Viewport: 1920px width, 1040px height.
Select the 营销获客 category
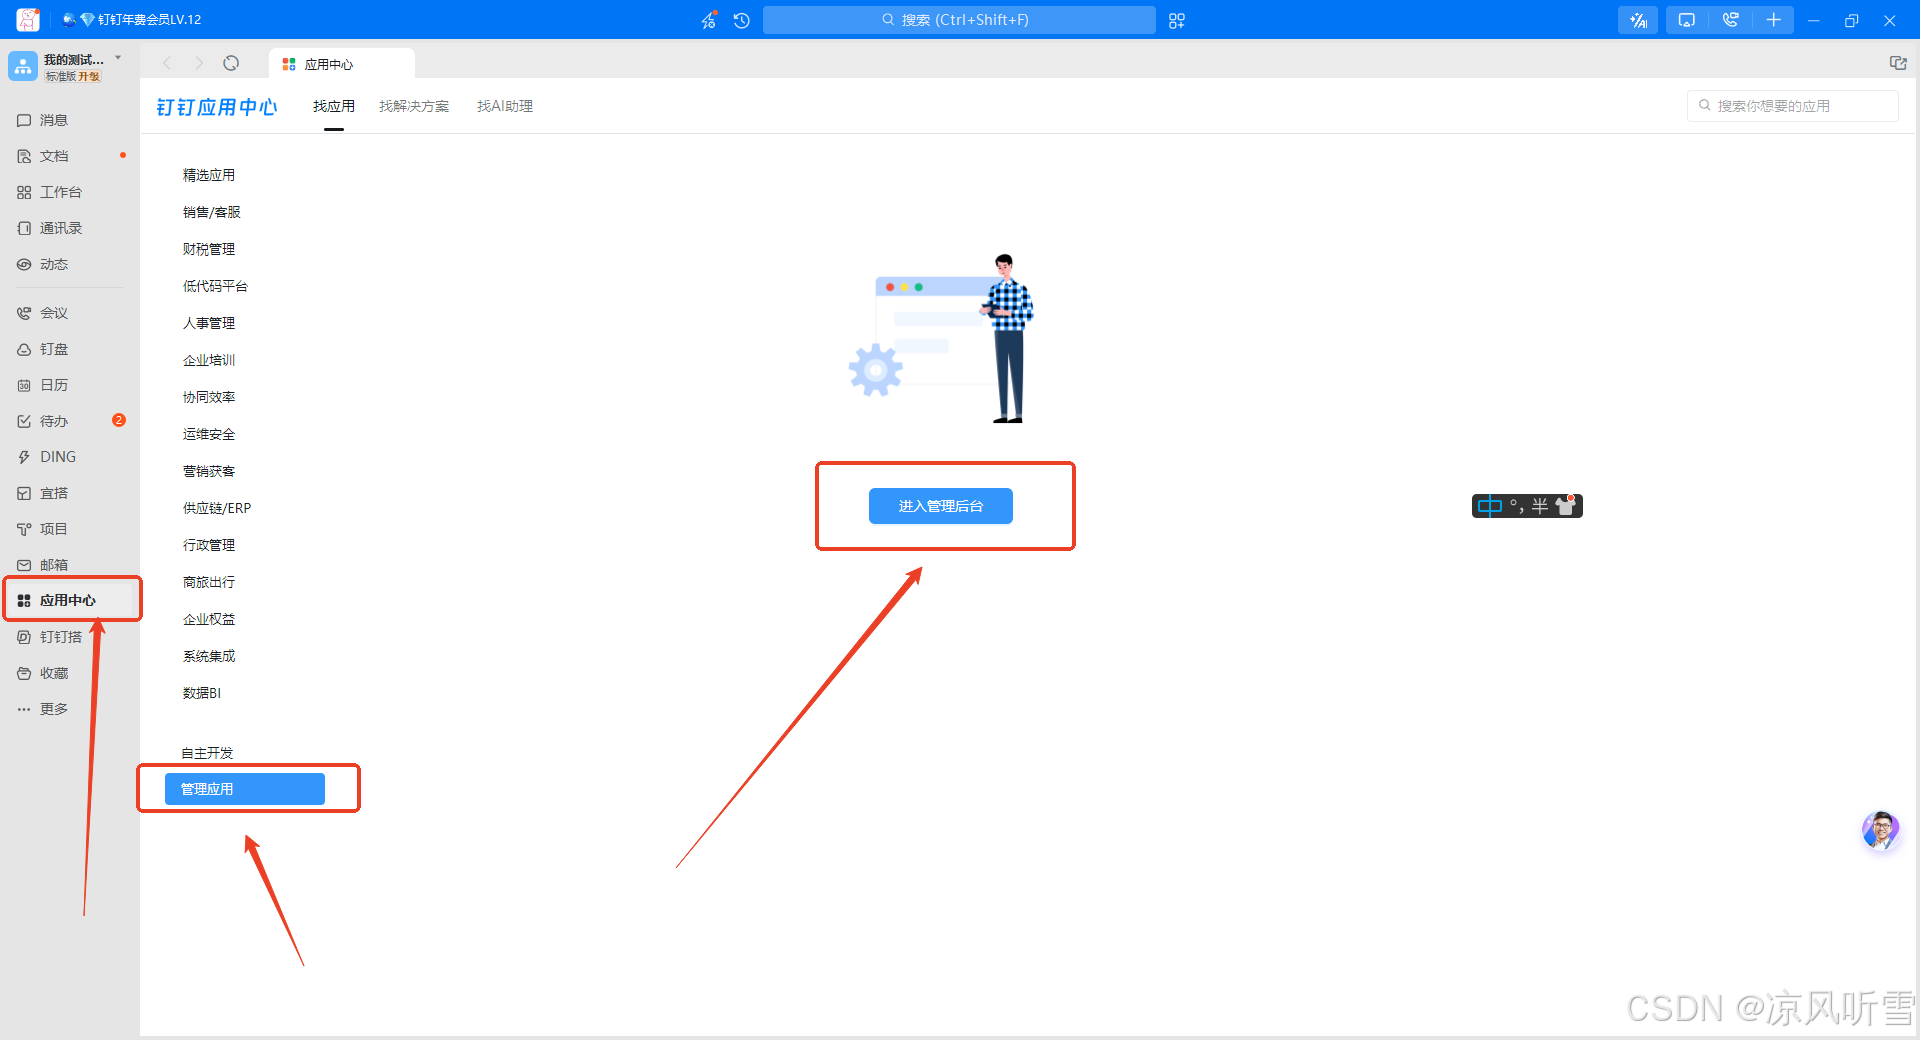click(x=209, y=471)
